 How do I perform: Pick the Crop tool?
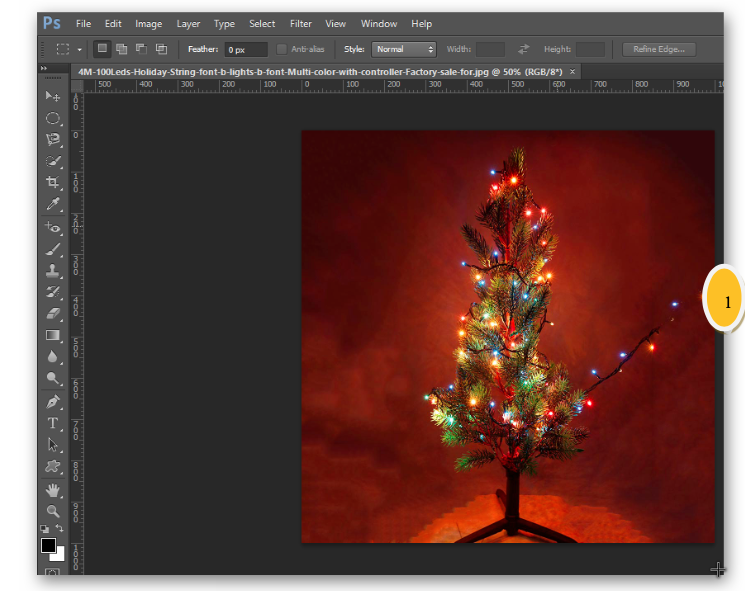53,183
